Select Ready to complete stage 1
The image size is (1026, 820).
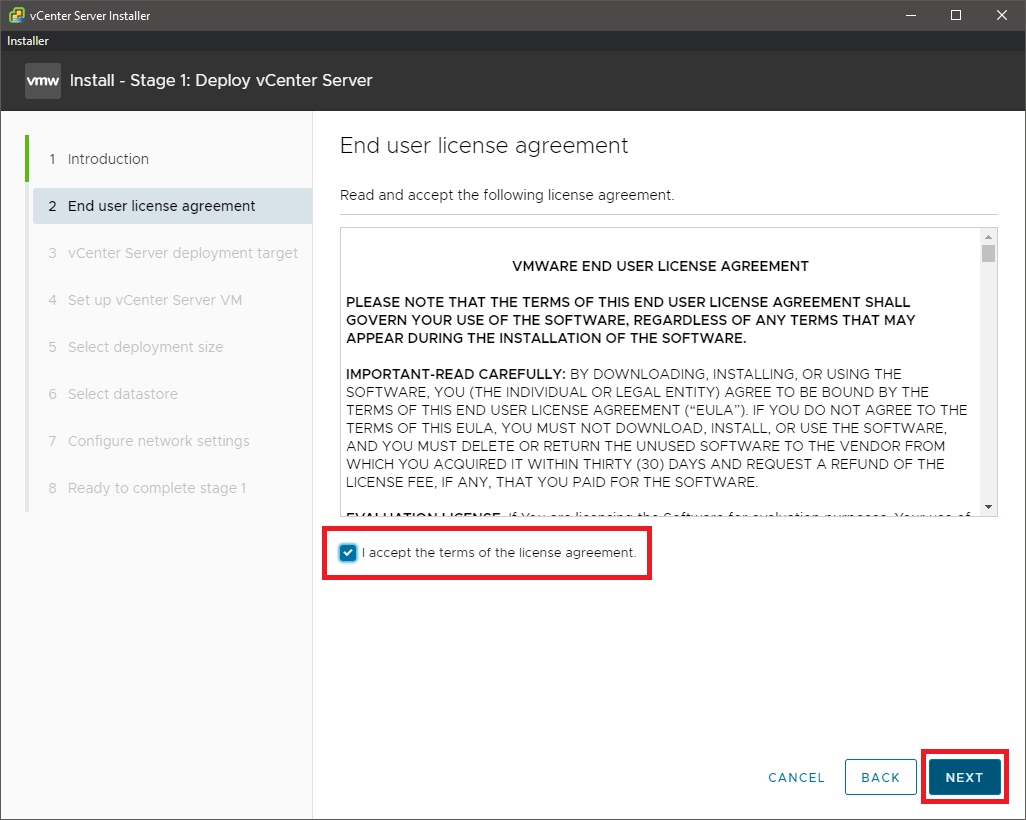pyautogui.click(x=156, y=488)
